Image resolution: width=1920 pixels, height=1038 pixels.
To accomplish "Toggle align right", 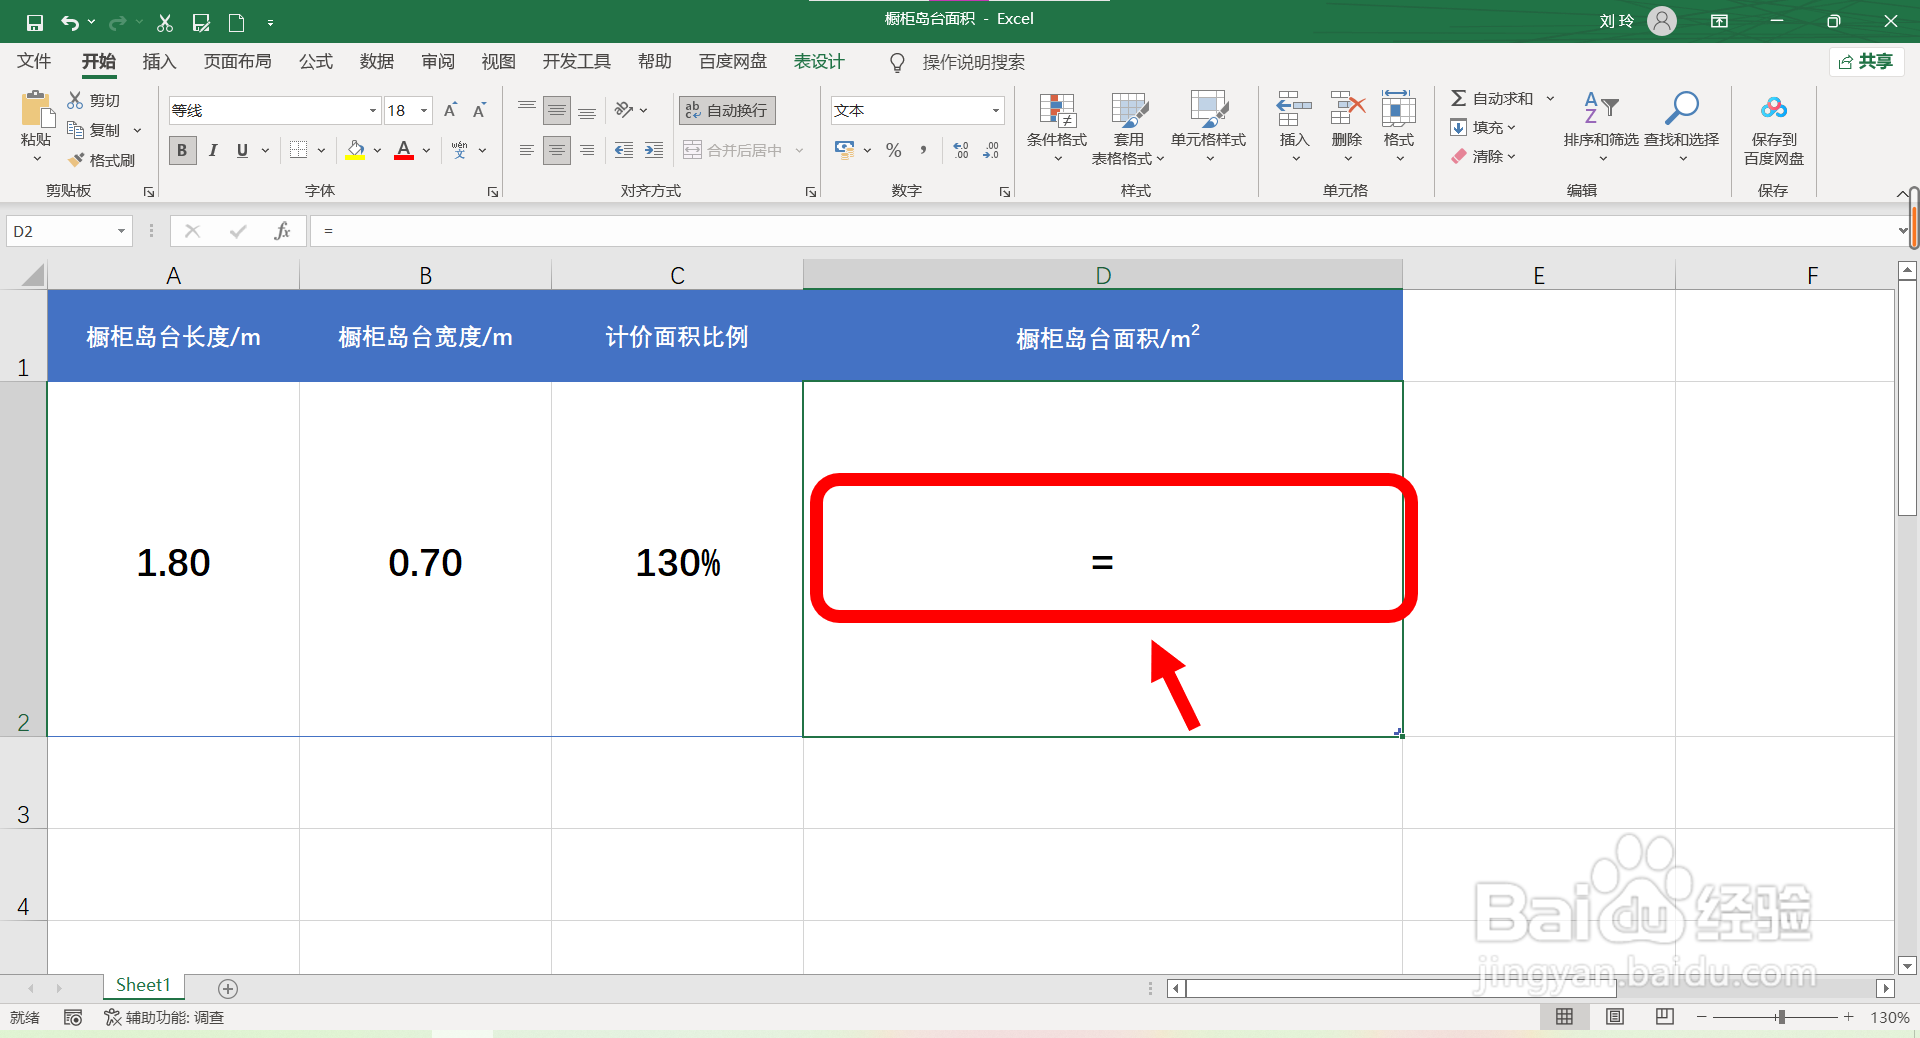I will click(x=587, y=150).
